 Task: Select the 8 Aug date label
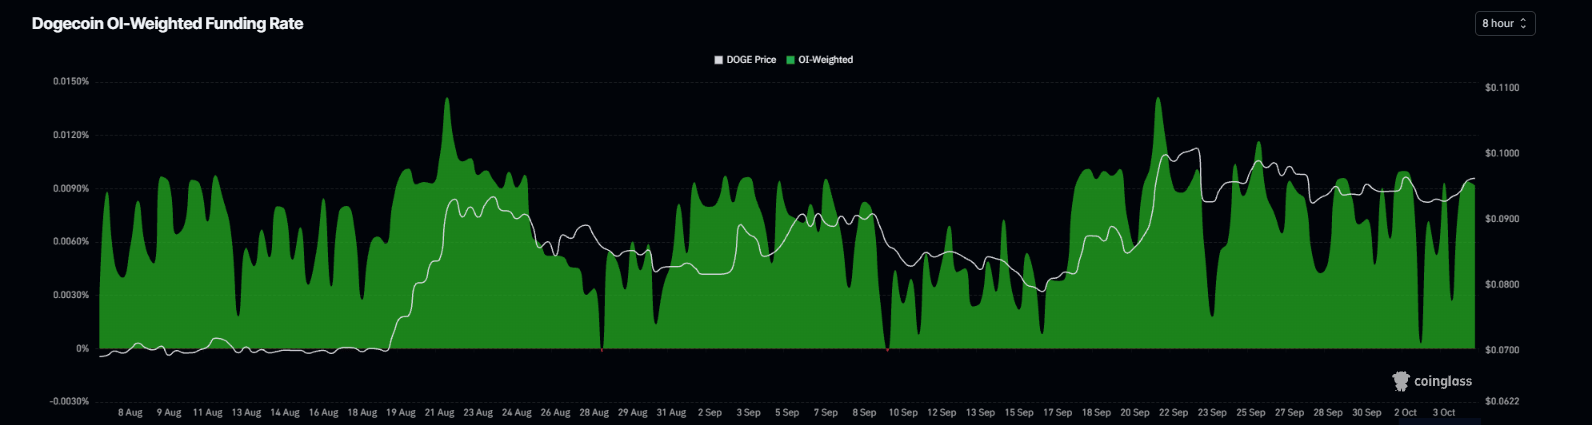(x=130, y=412)
